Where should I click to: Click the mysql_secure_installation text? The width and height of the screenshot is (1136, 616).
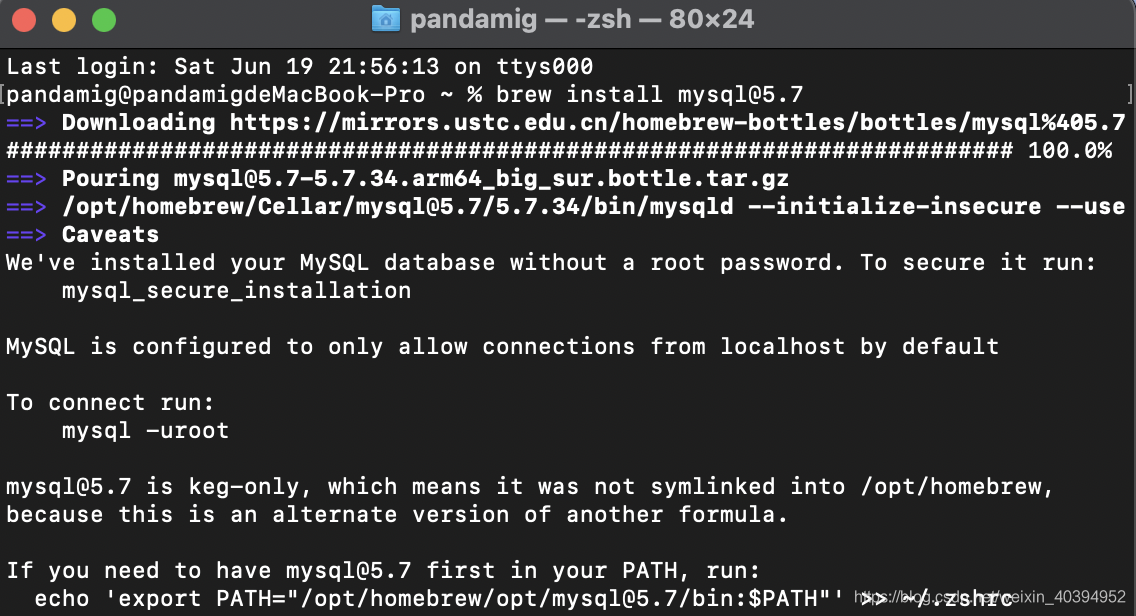tap(236, 290)
